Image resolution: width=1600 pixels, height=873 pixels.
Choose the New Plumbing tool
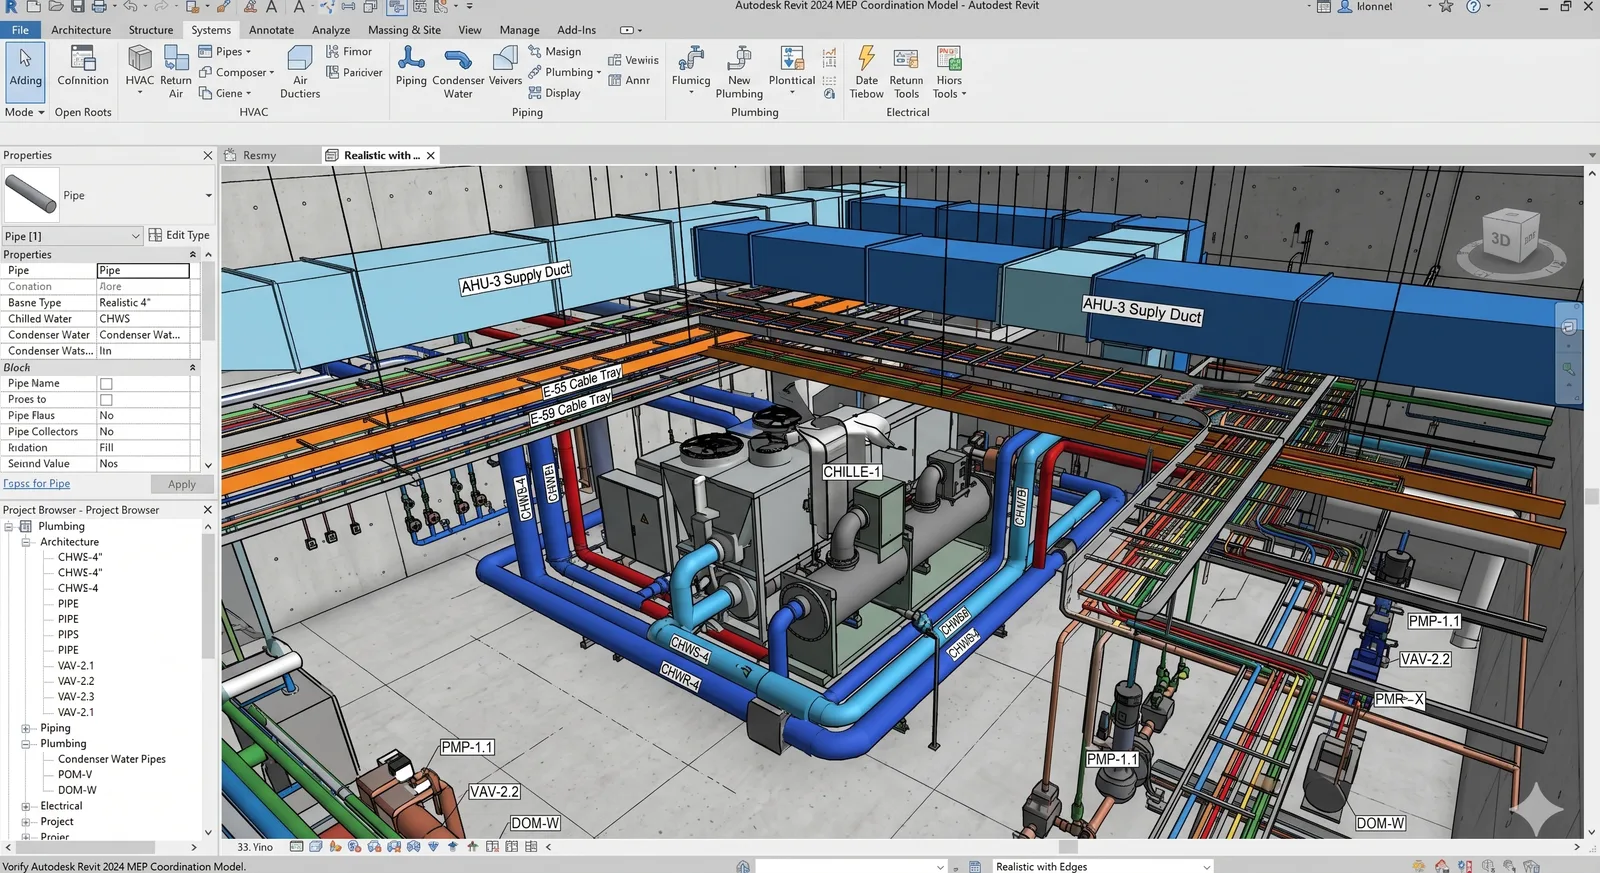[739, 72]
